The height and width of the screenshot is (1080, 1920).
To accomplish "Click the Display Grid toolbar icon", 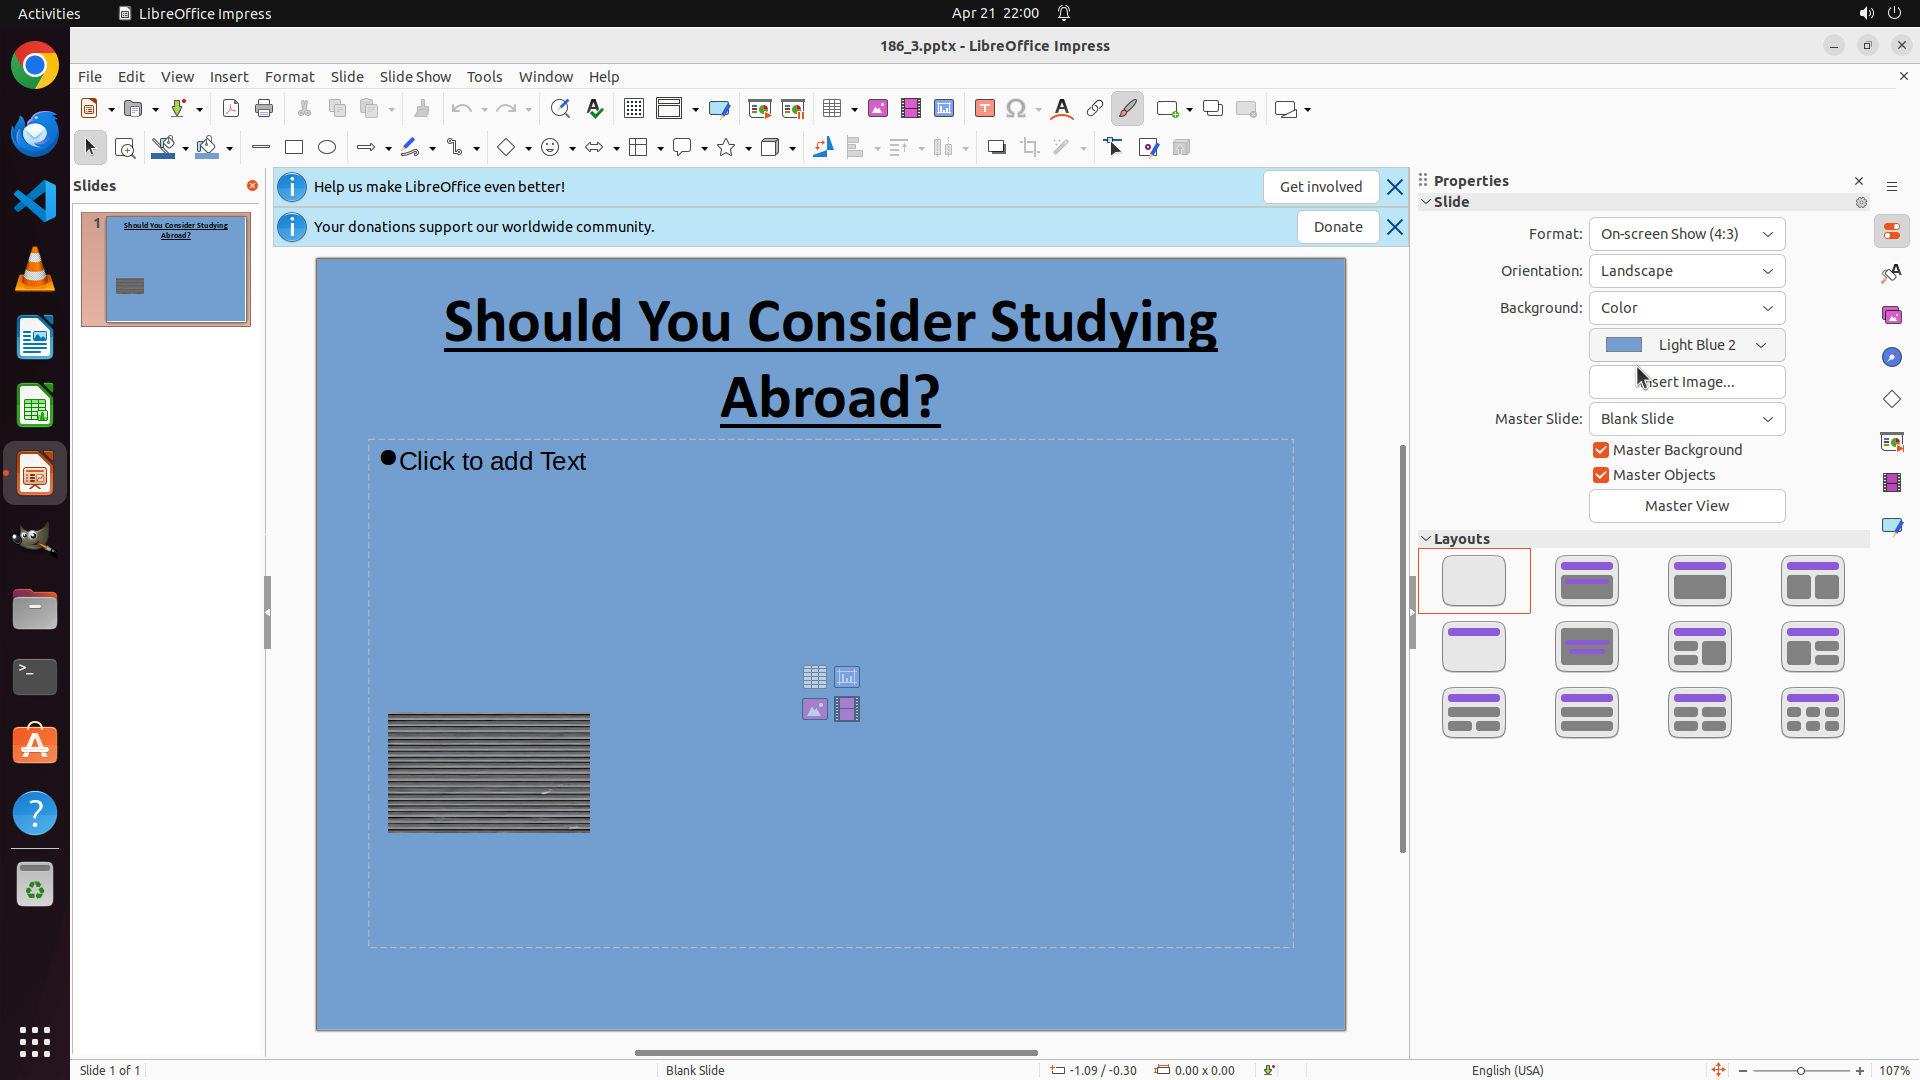I will pyautogui.click(x=634, y=109).
